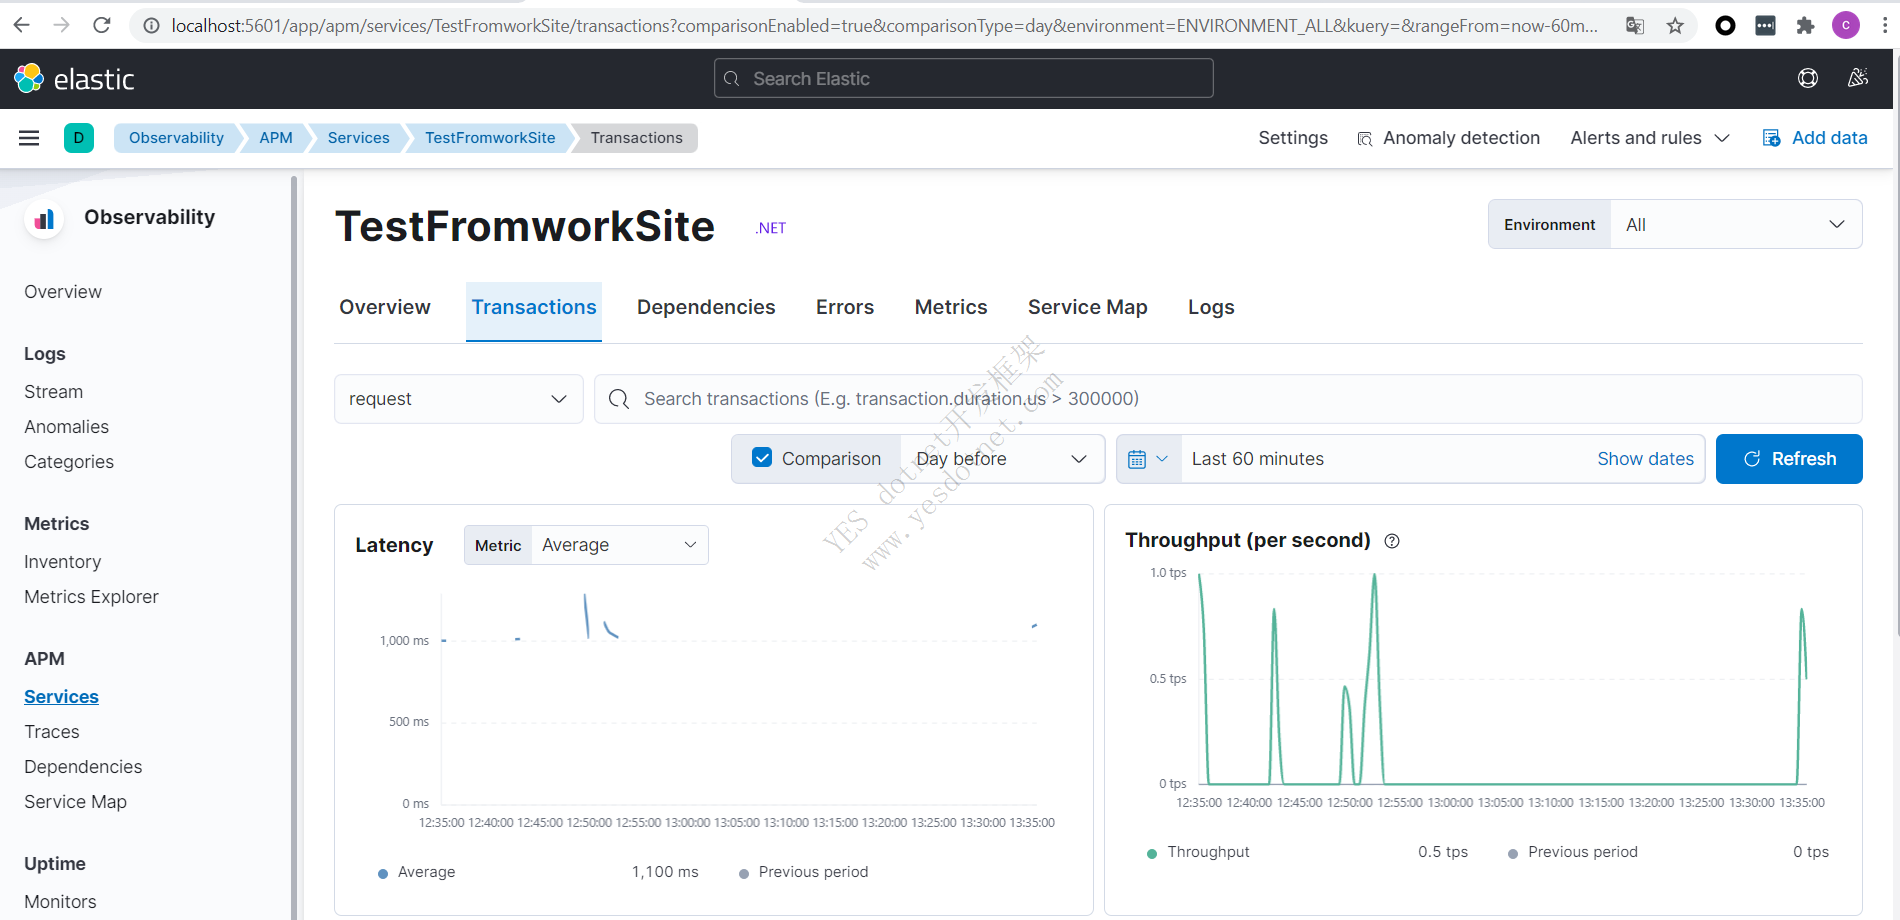Go to the APM breadcrumb

click(x=276, y=138)
